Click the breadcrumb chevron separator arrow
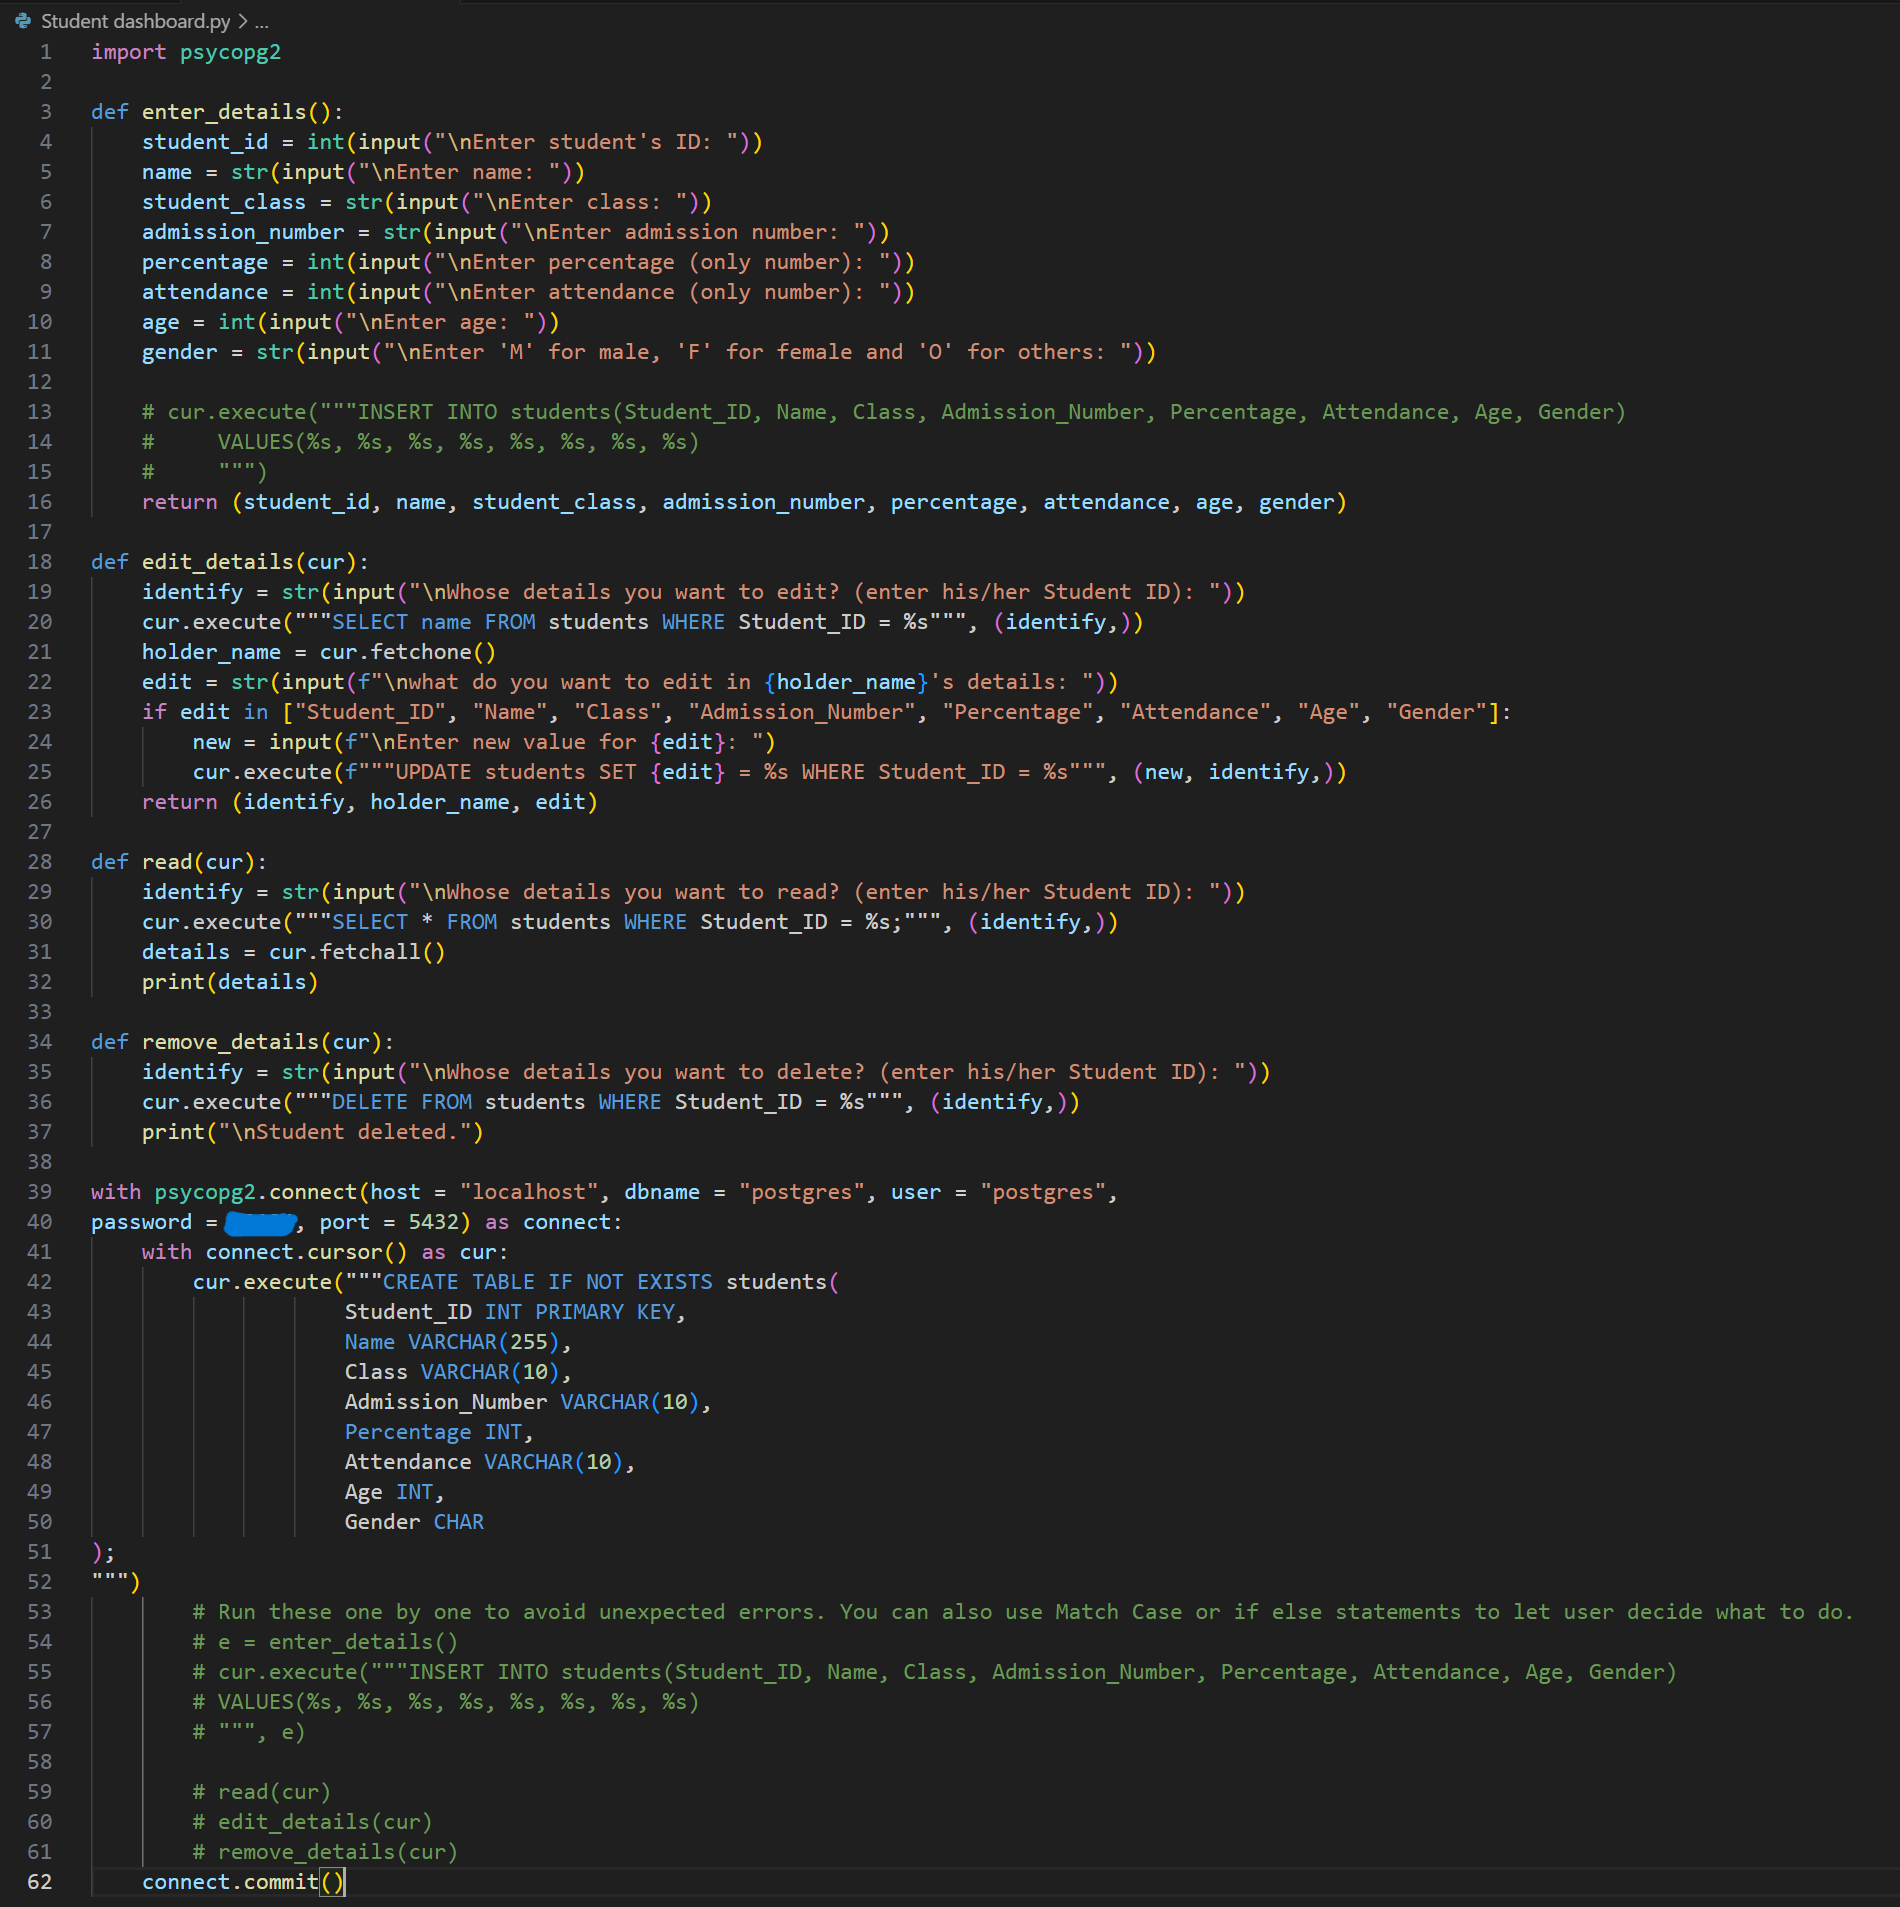 pos(242,21)
